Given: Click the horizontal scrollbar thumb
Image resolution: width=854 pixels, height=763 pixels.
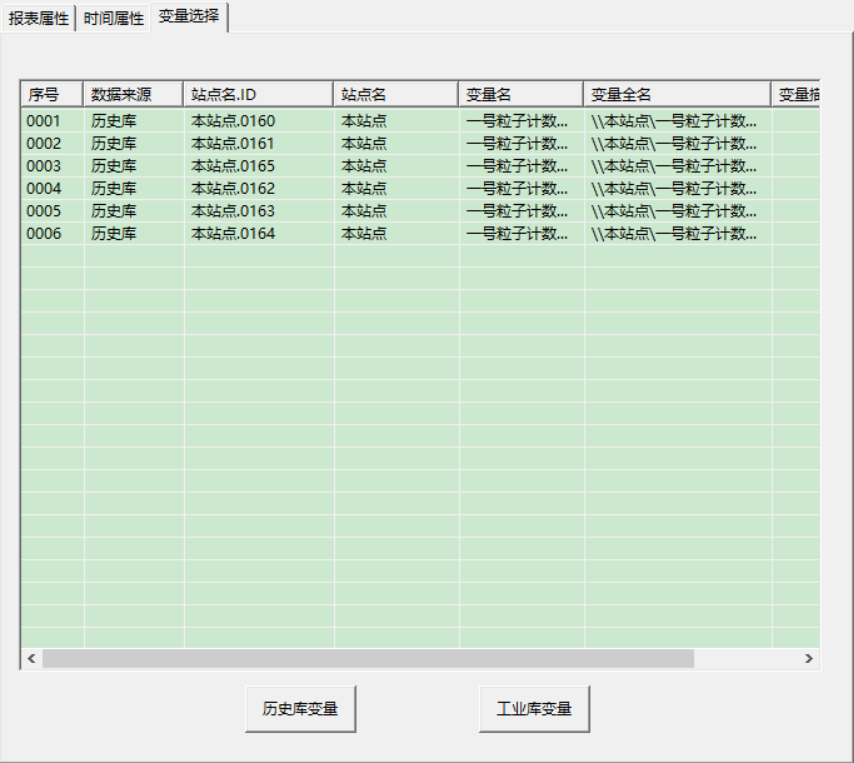Looking at the screenshot, I should tap(368, 659).
